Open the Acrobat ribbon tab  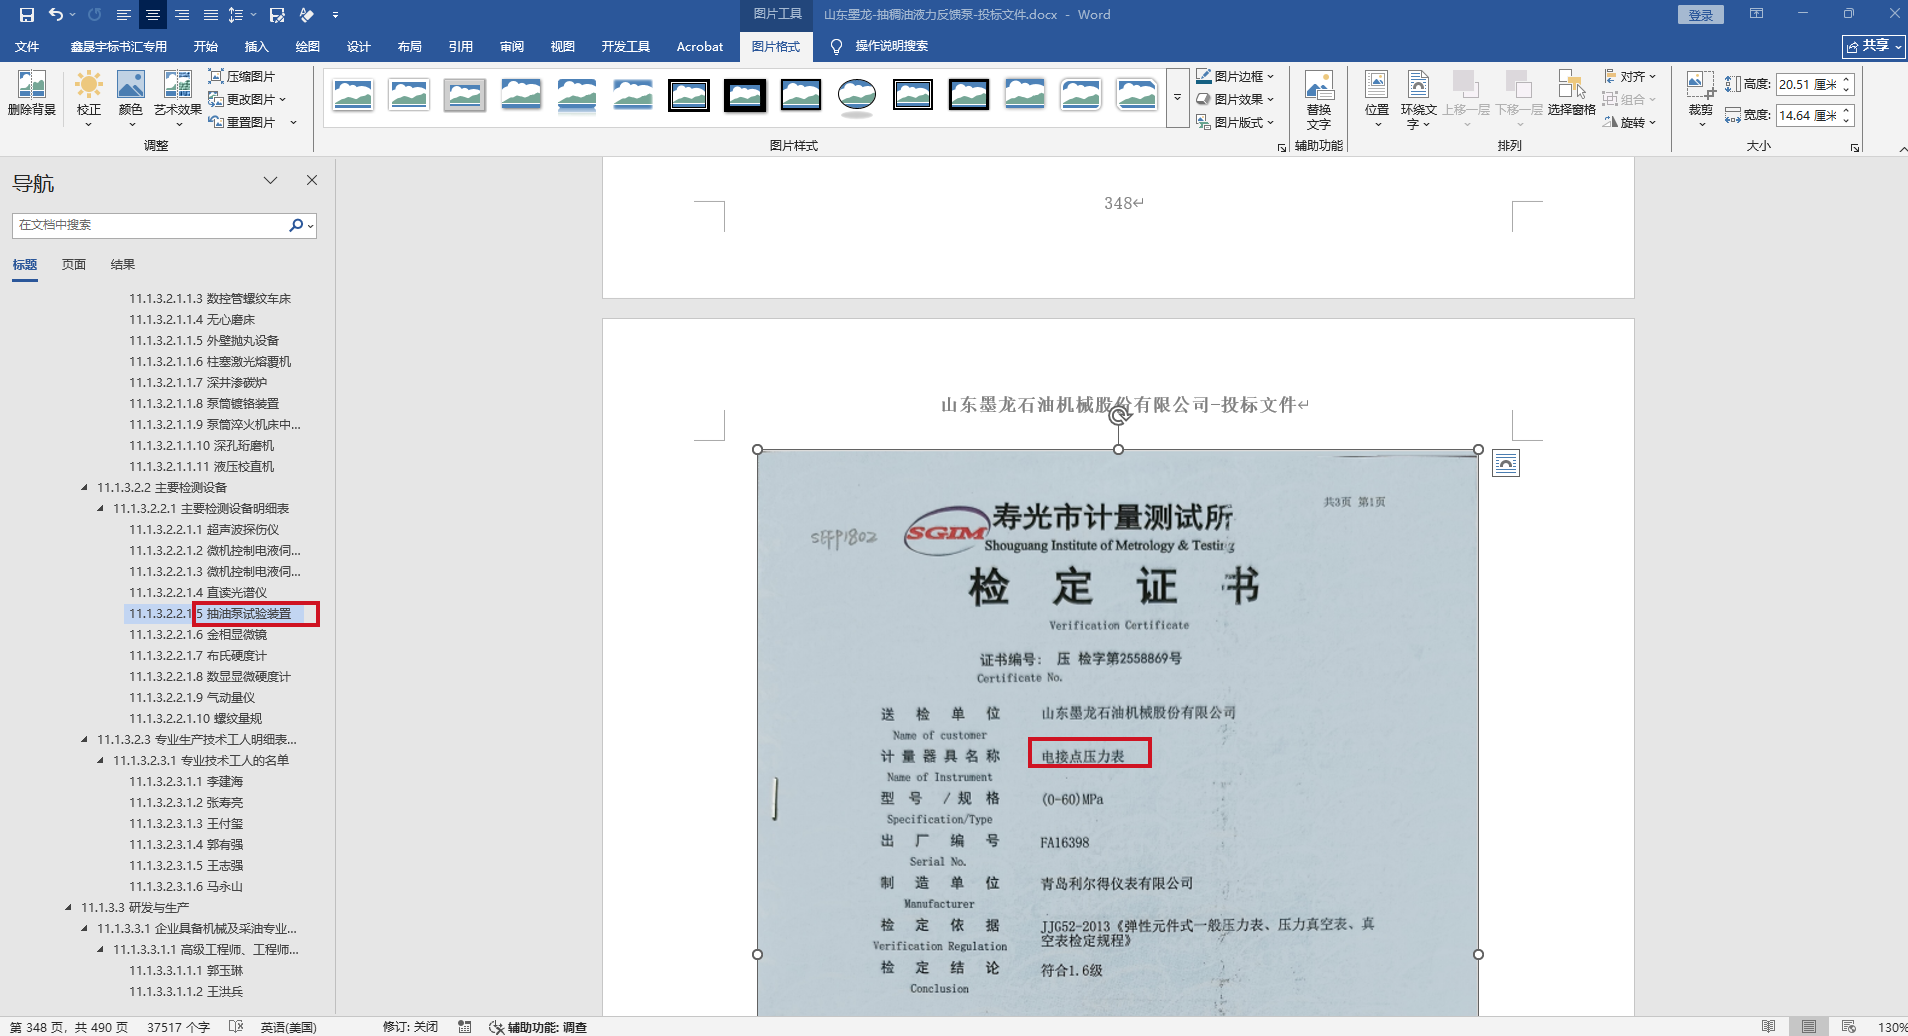click(x=700, y=46)
